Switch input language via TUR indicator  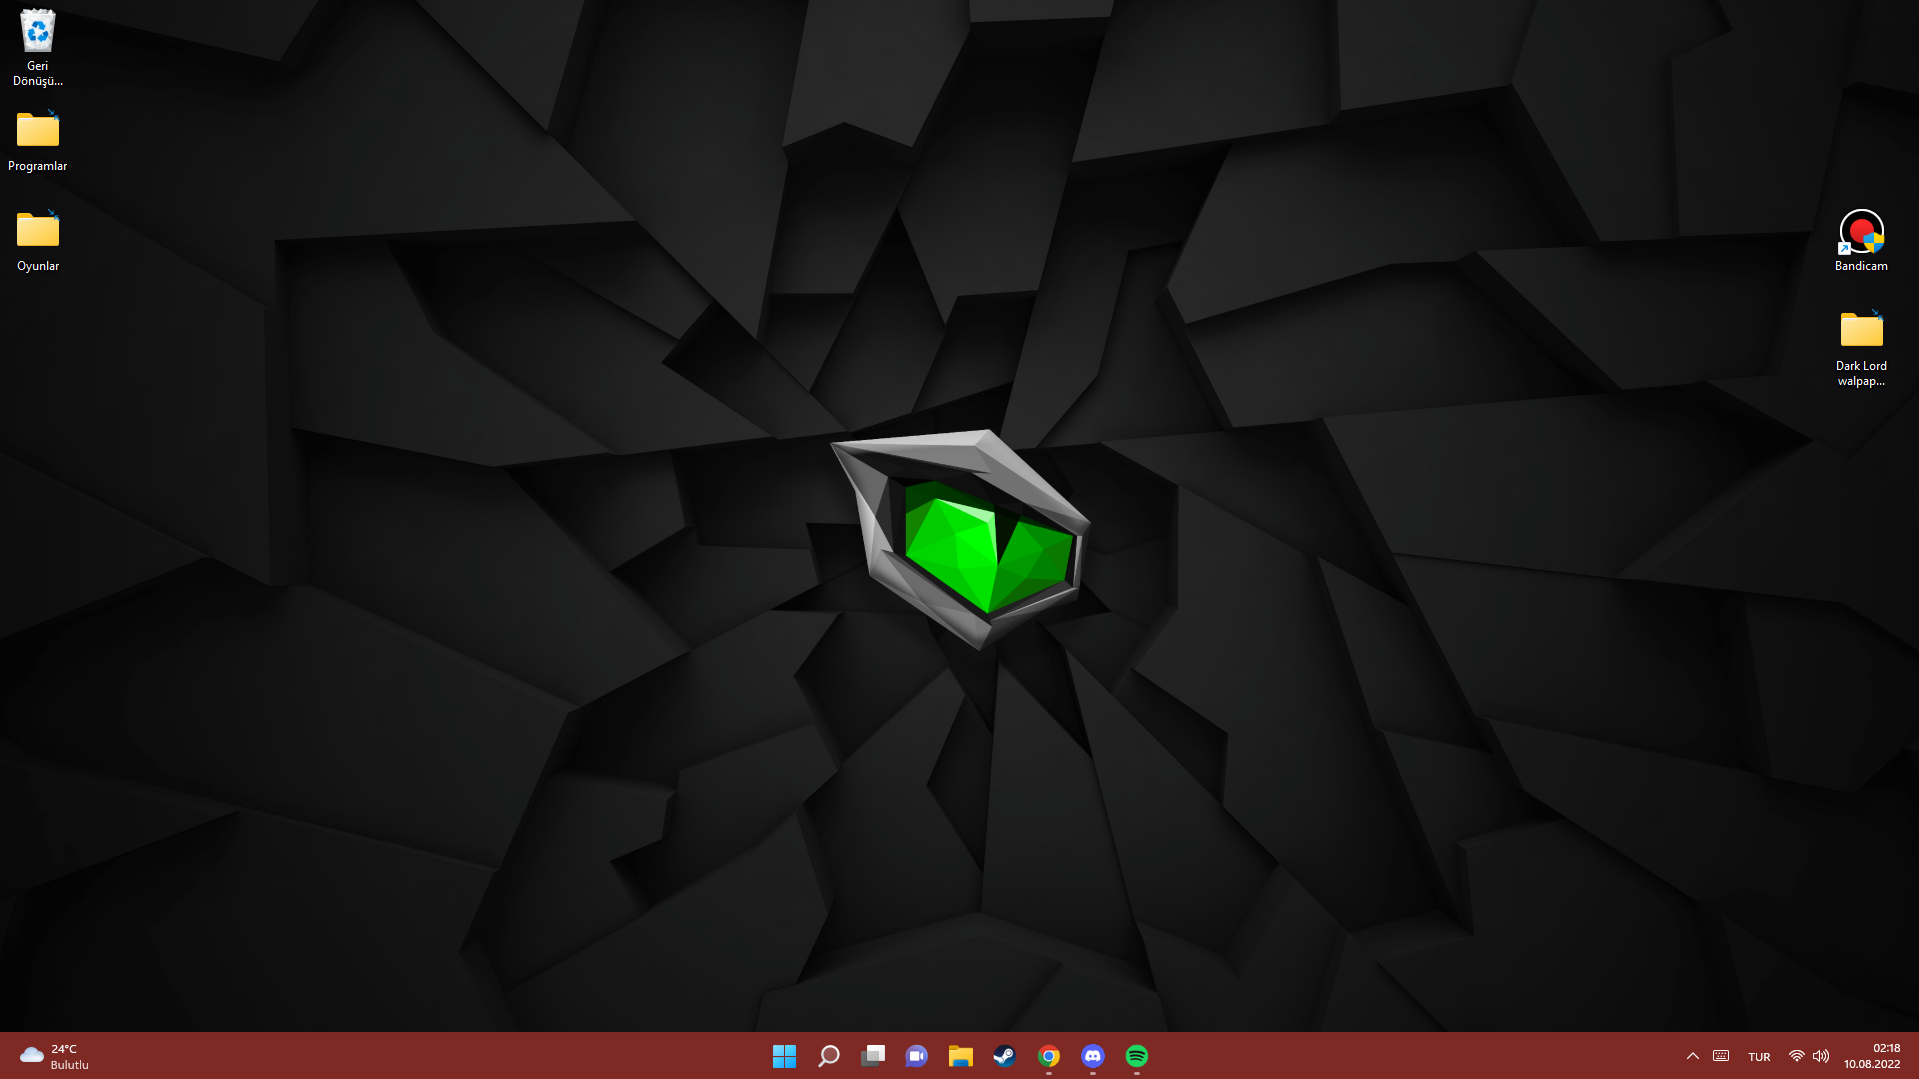1759,1057
